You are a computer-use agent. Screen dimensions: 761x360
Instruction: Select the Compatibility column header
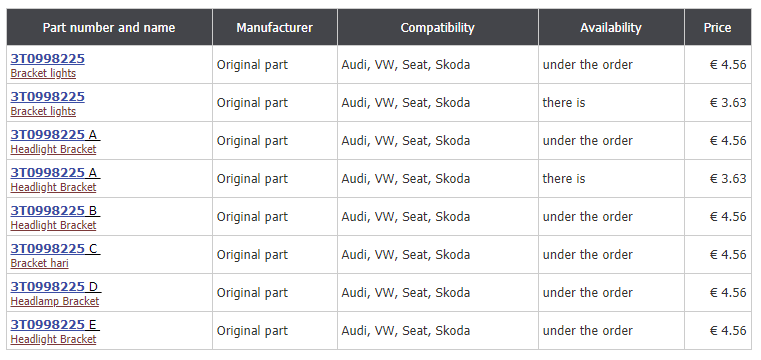(438, 27)
